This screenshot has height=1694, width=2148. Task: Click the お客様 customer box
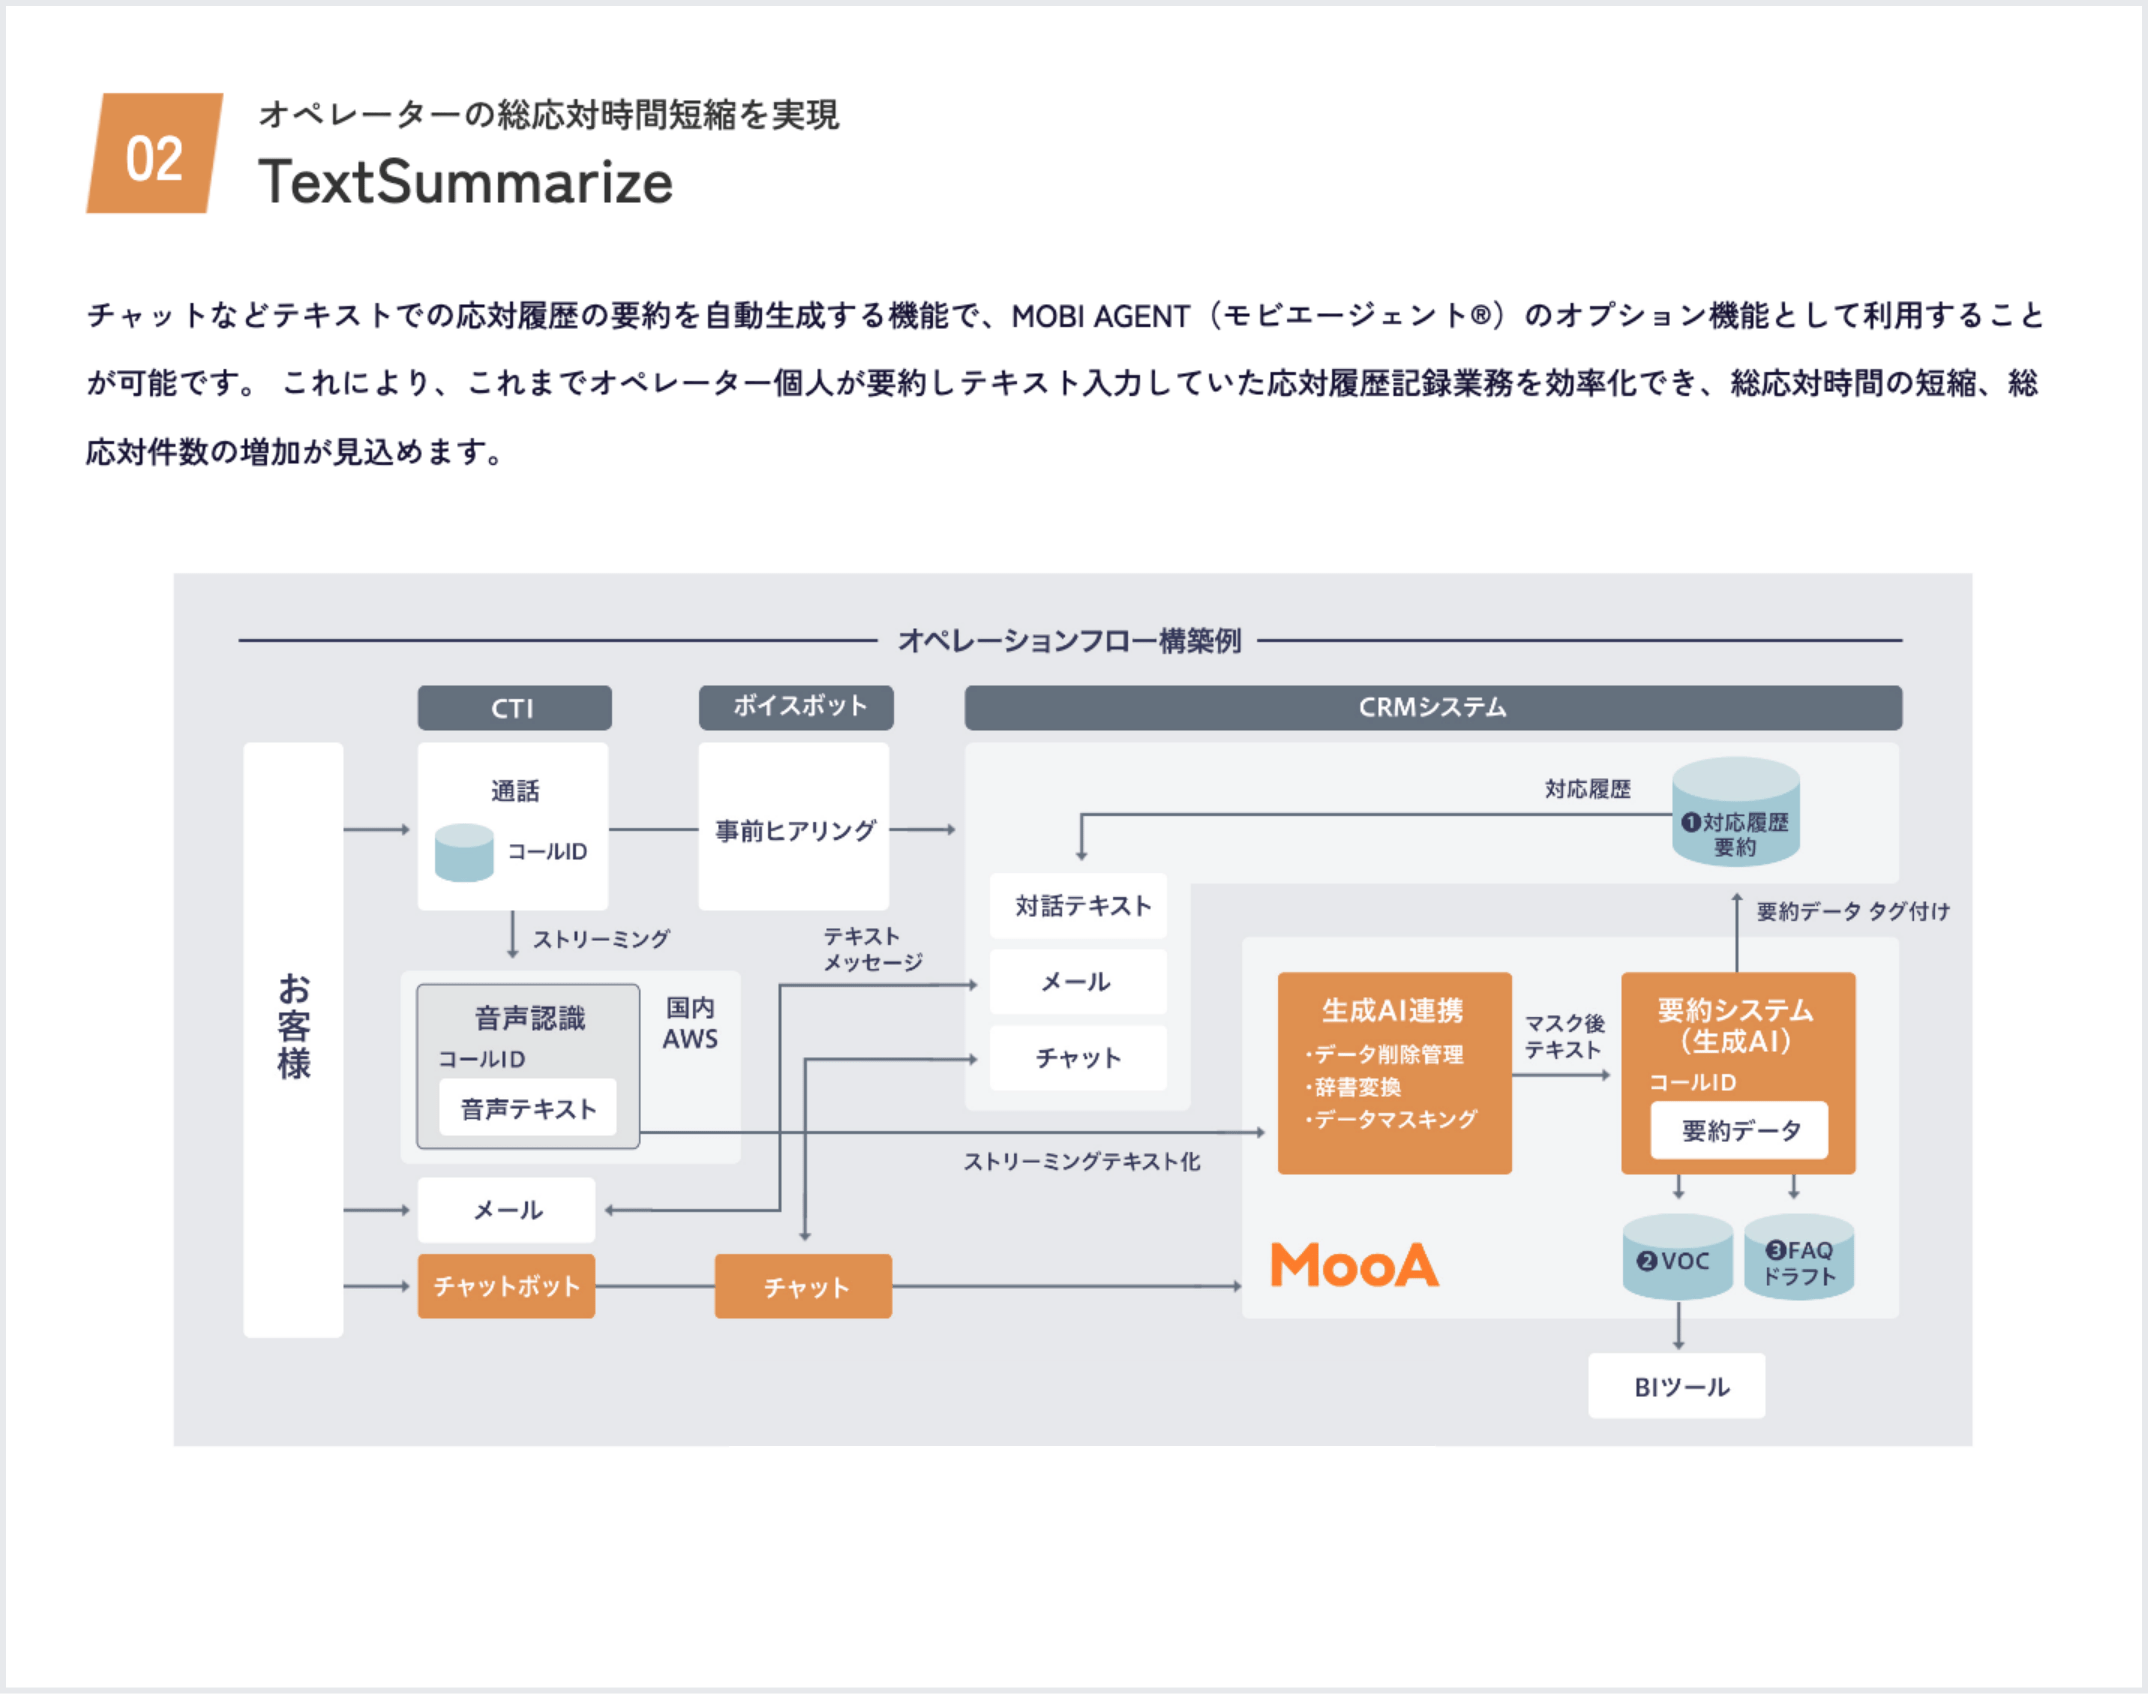pos(293,1040)
